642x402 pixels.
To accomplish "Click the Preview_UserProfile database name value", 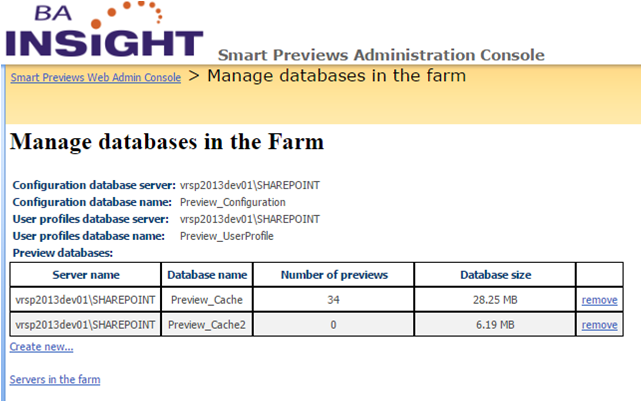I will coord(227,236).
